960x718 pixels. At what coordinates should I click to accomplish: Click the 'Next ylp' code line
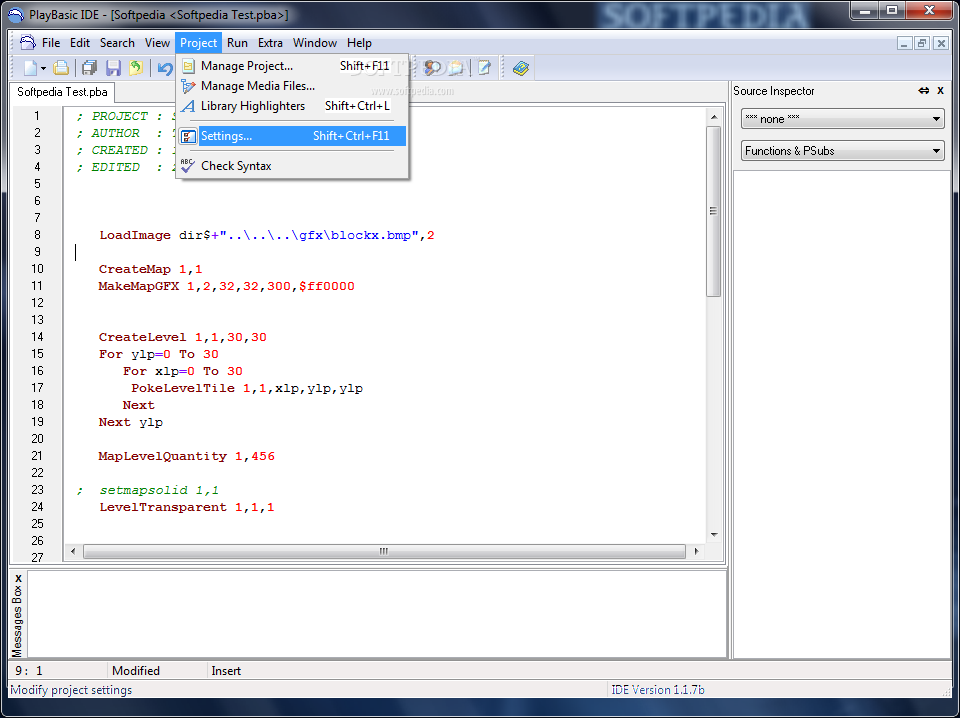pyautogui.click(x=130, y=422)
